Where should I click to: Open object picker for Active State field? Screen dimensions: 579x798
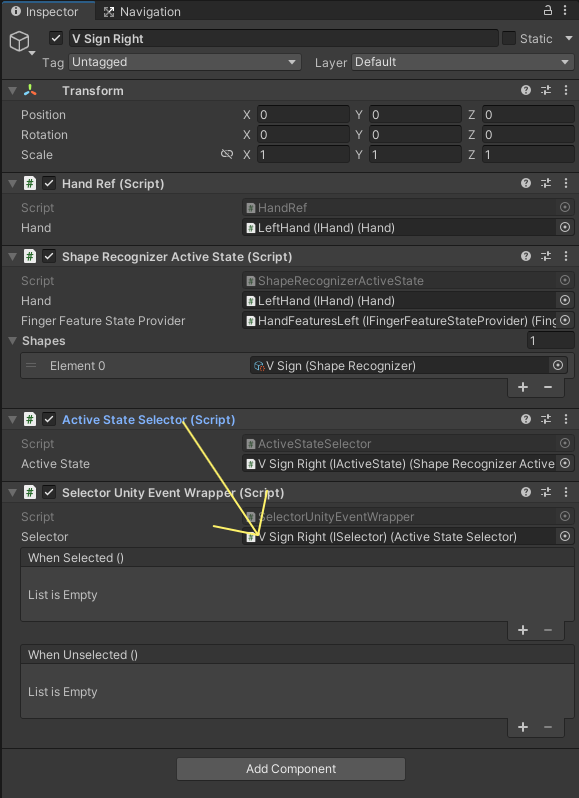click(565, 463)
